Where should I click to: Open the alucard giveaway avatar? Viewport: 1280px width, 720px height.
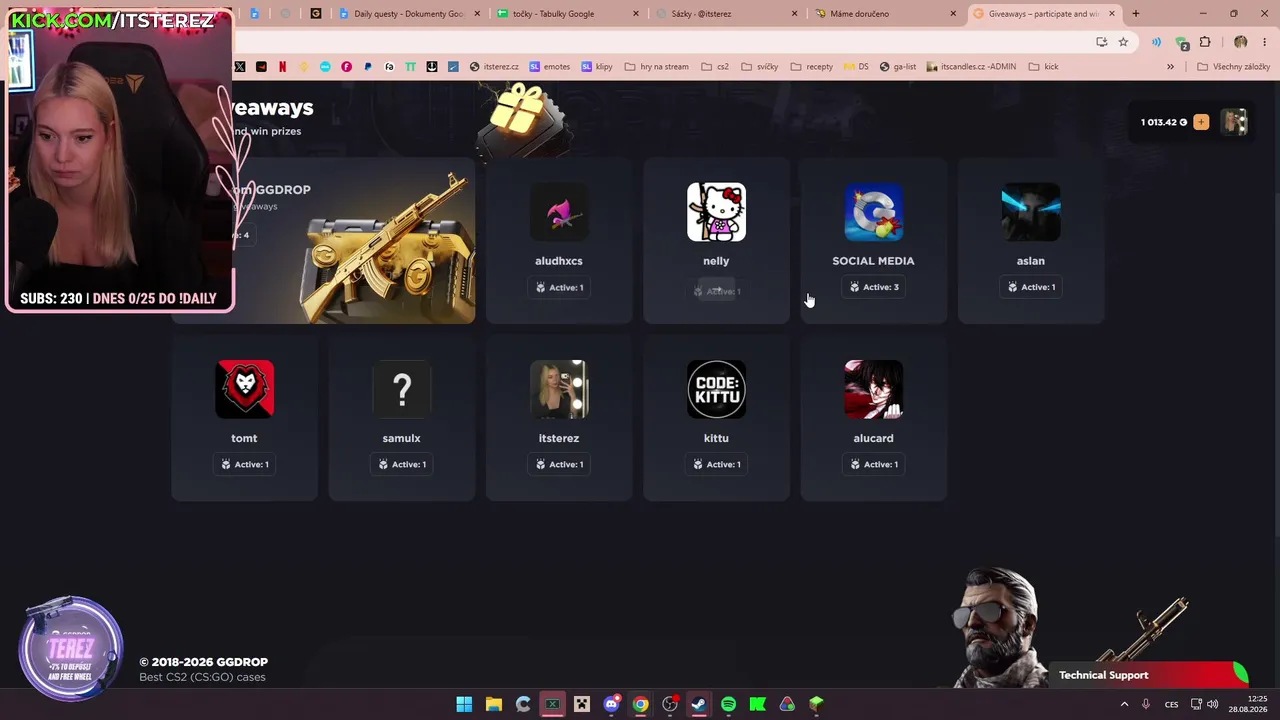873,389
